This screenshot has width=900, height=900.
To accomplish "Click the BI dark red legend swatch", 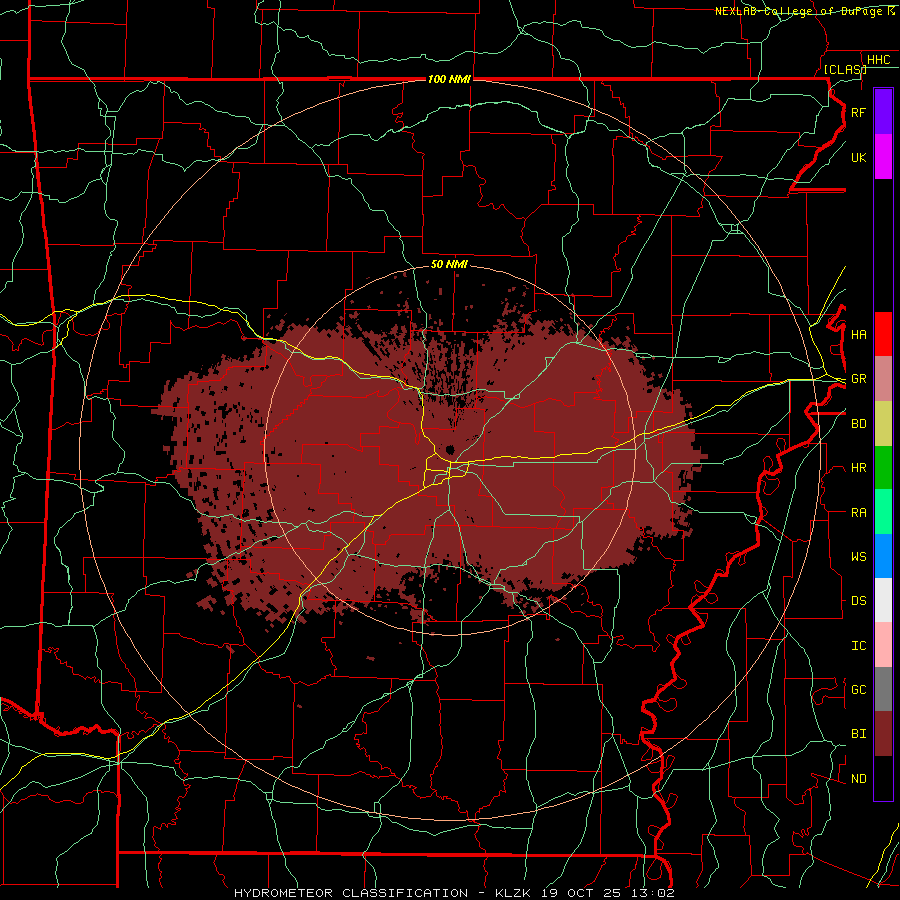I will tap(883, 734).
